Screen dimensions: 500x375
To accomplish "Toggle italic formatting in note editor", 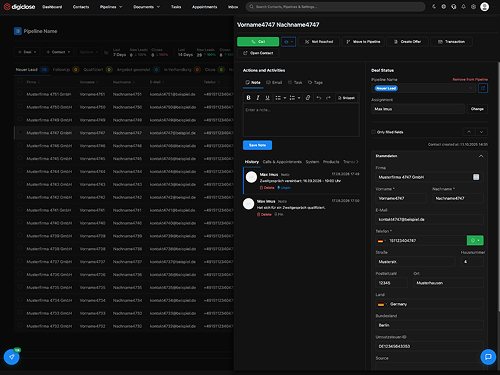I will click(258, 98).
